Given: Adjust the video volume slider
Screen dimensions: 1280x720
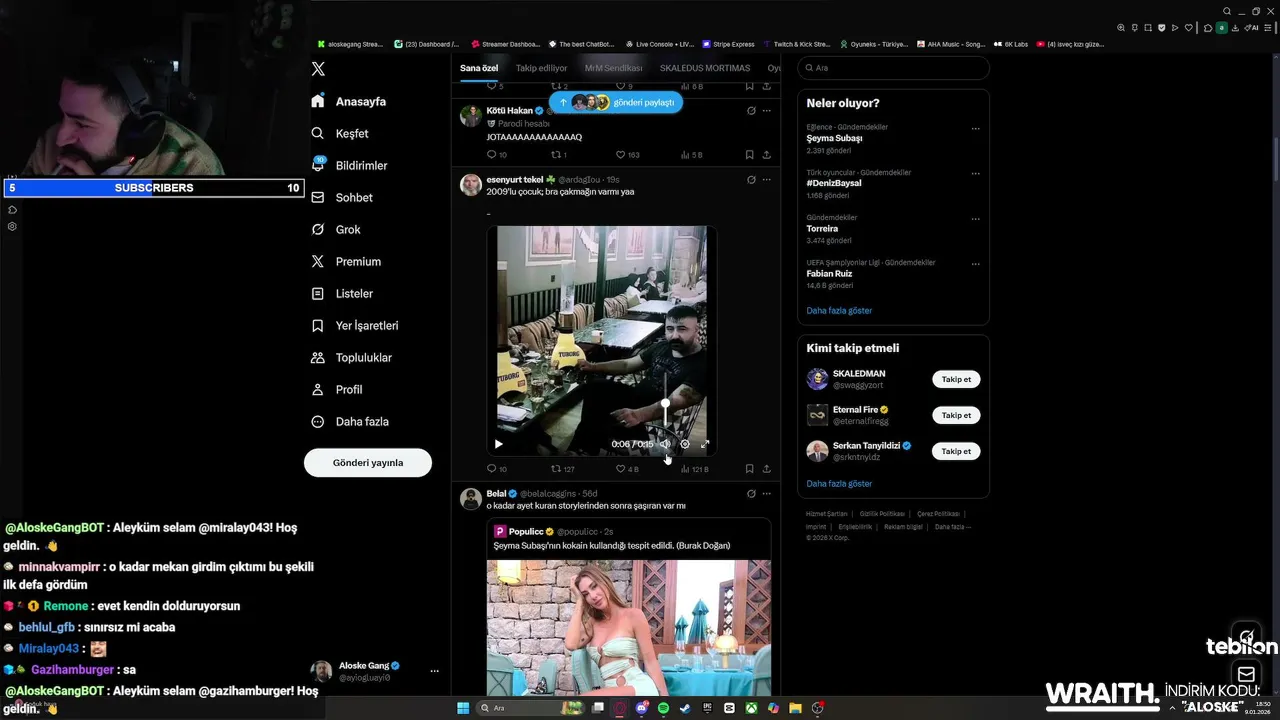Looking at the screenshot, I should (665, 403).
